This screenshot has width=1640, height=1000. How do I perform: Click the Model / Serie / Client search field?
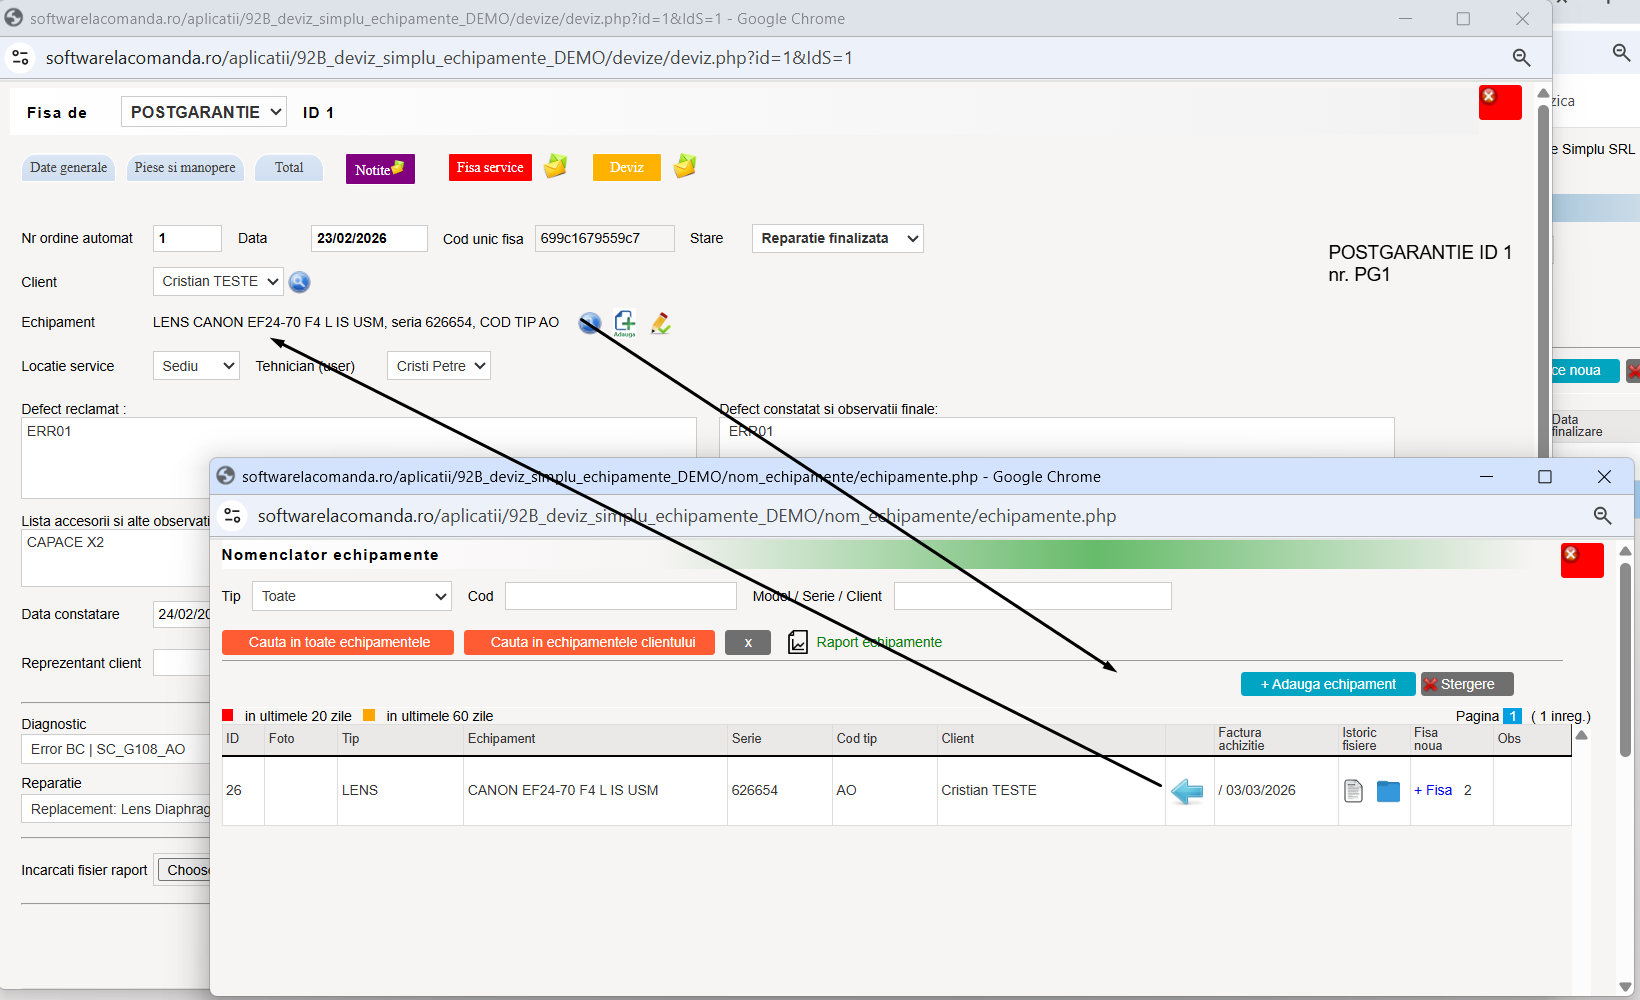[x=1033, y=596]
